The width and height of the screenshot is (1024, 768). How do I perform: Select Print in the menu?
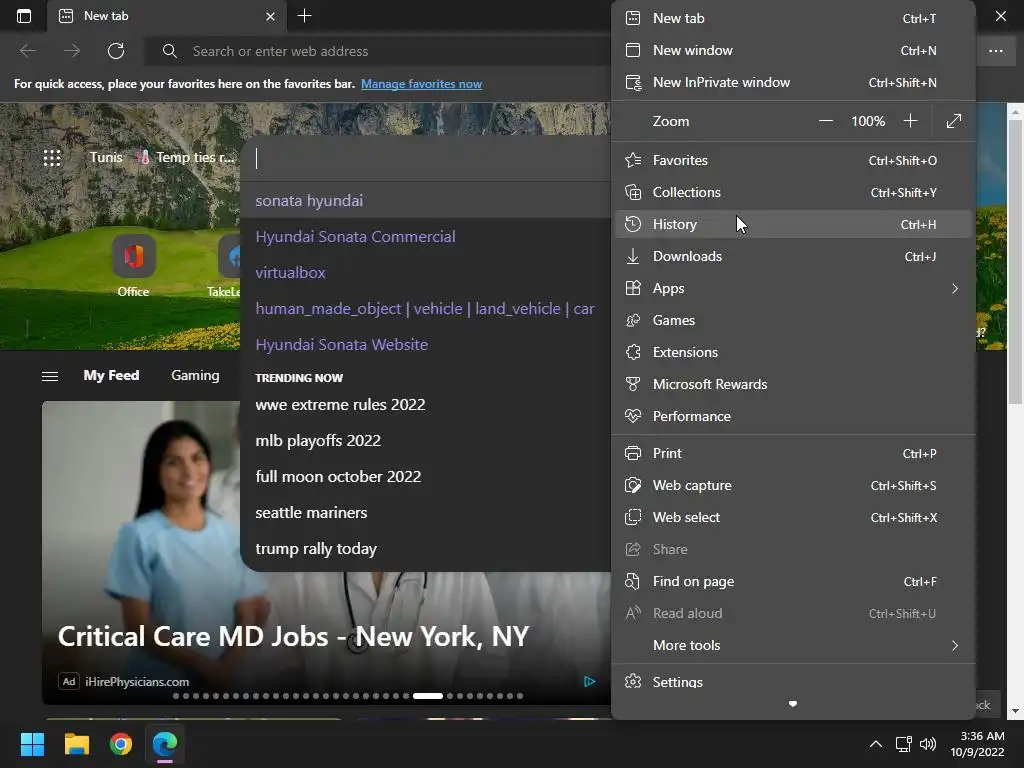(793, 453)
